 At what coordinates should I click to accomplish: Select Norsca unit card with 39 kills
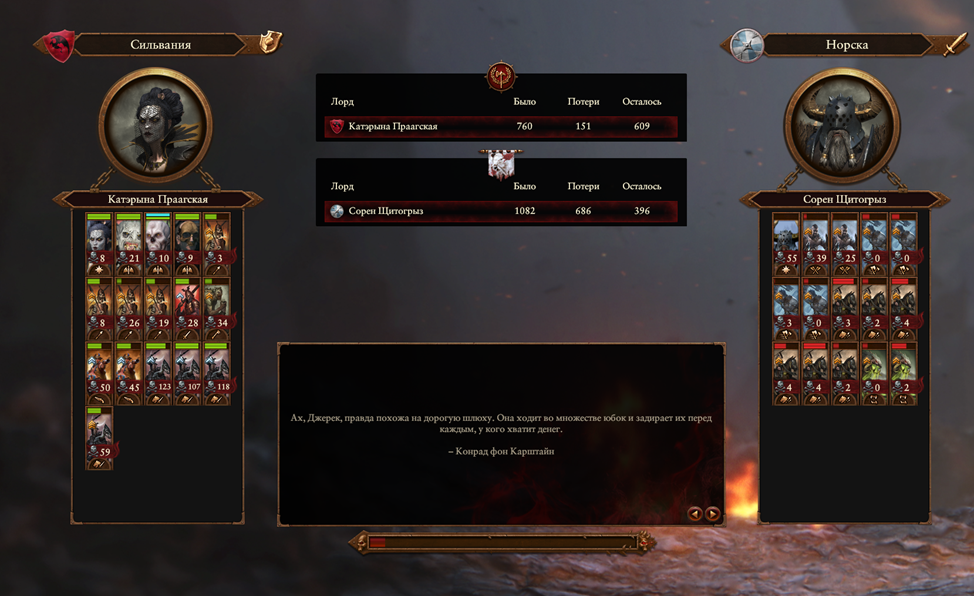(x=815, y=244)
